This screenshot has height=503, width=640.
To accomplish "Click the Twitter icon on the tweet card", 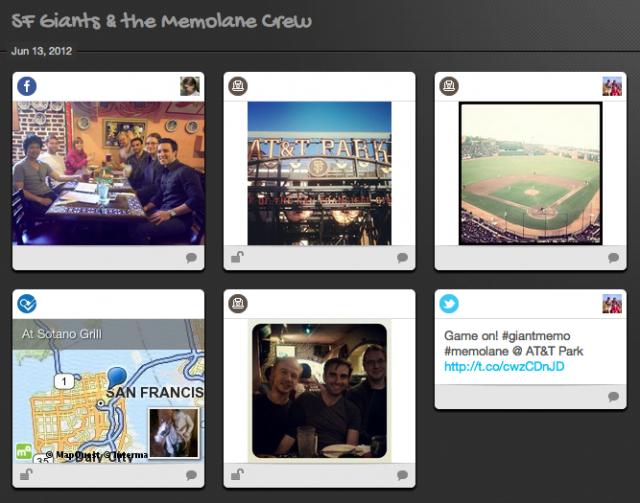I will [x=449, y=304].
